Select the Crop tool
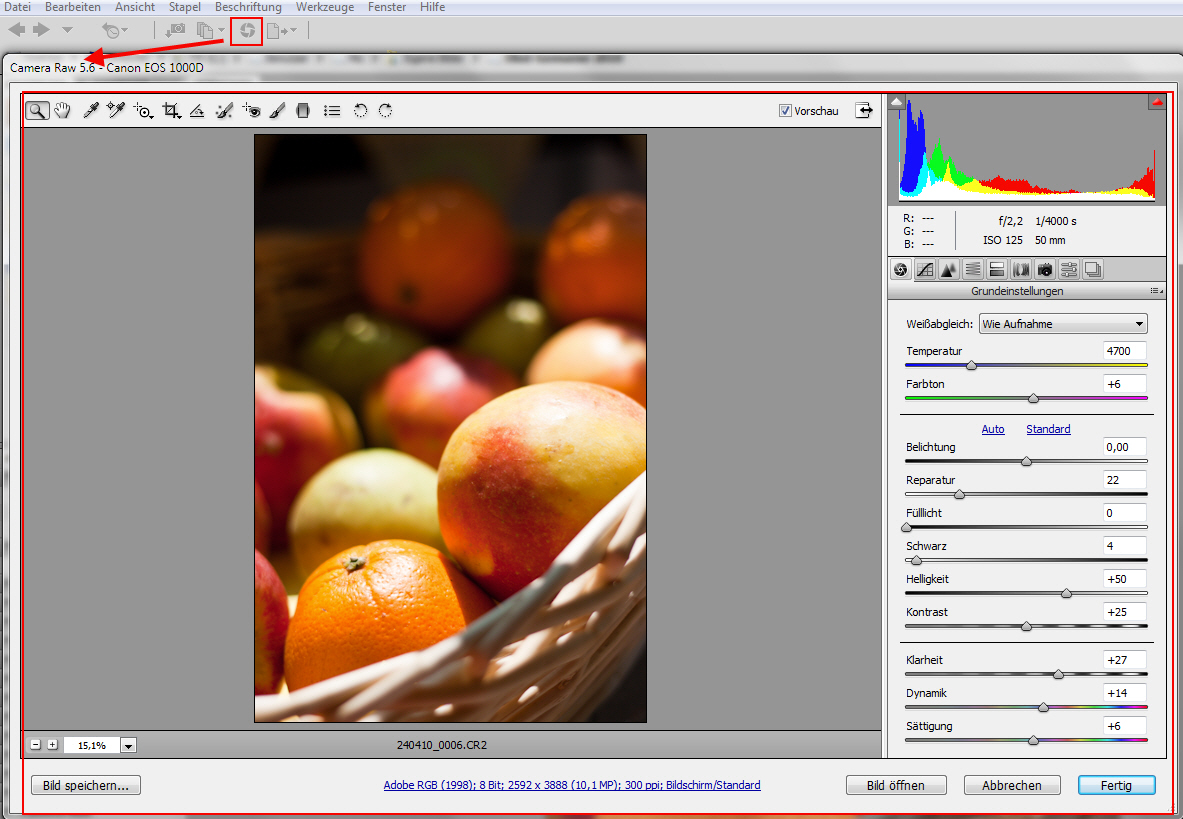This screenshot has height=819, width=1183. tap(171, 111)
